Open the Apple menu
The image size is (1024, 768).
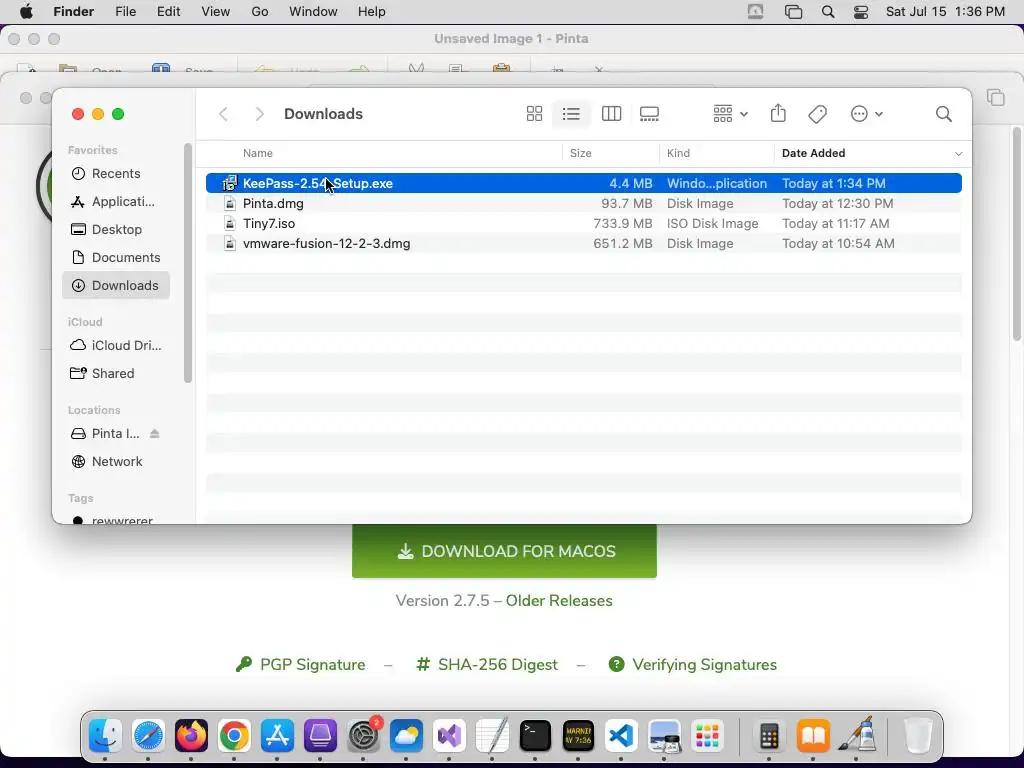(26, 12)
